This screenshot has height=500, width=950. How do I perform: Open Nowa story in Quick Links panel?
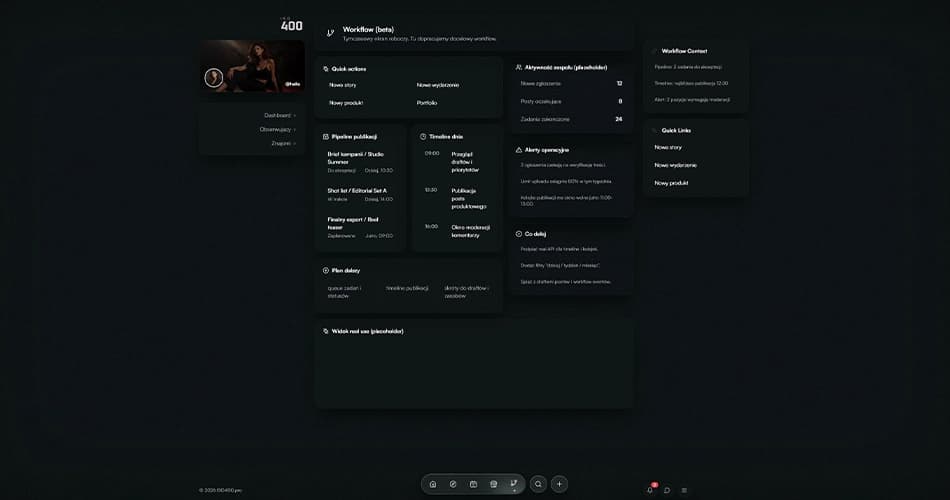pyautogui.click(x=668, y=147)
